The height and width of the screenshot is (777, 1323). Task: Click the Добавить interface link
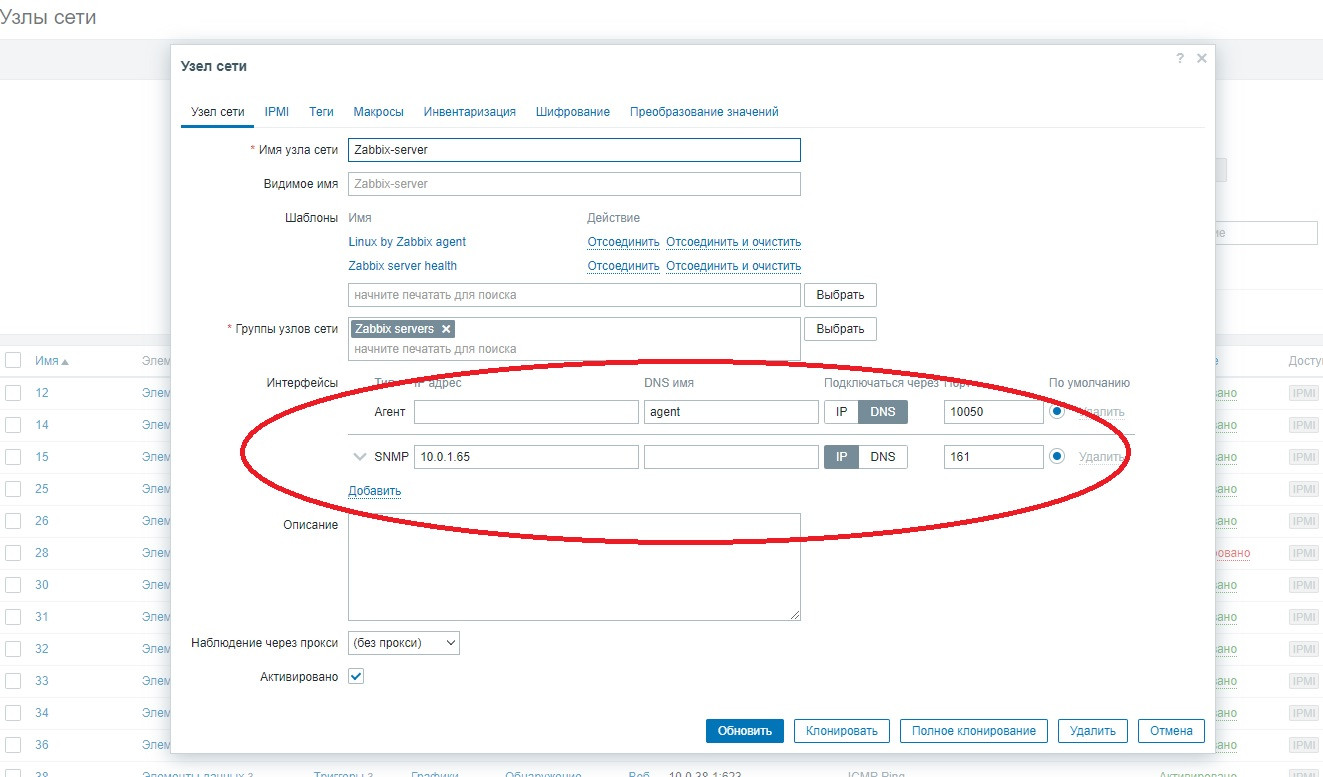click(374, 491)
